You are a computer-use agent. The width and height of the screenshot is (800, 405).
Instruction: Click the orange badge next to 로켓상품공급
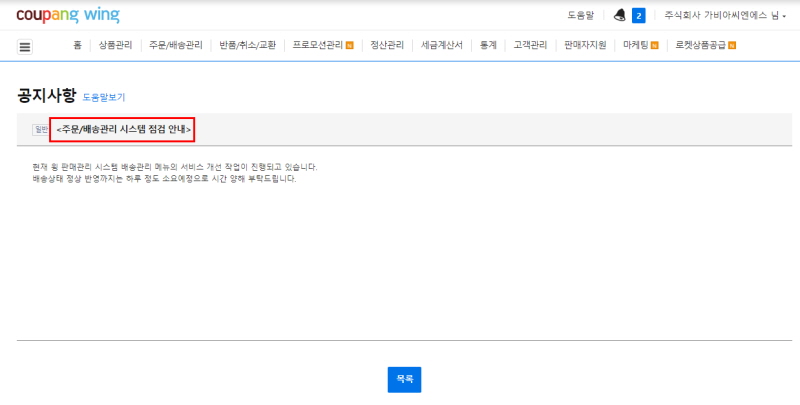[732, 46]
